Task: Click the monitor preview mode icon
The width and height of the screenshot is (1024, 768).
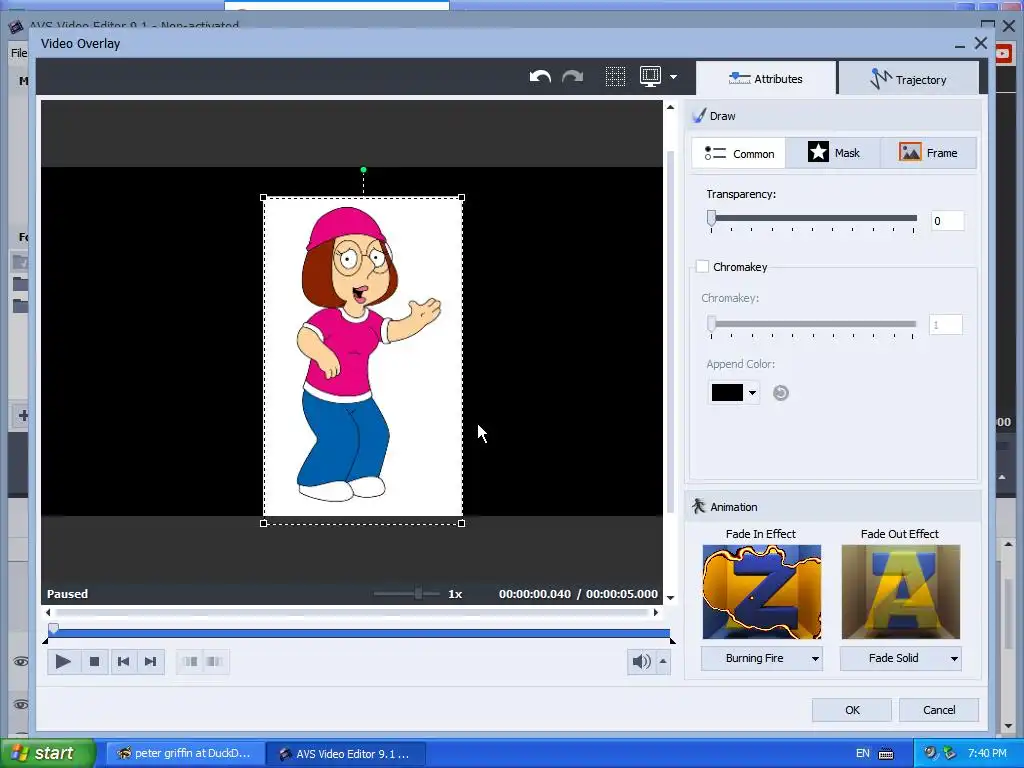Action: (650, 76)
